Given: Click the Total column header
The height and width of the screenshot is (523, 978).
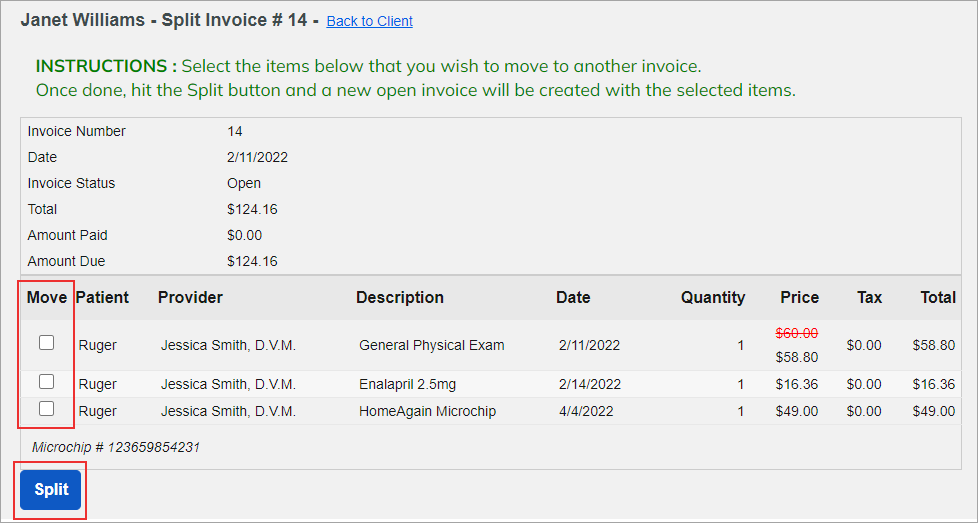Looking at the screenshot, I should [x=938, y=297].
